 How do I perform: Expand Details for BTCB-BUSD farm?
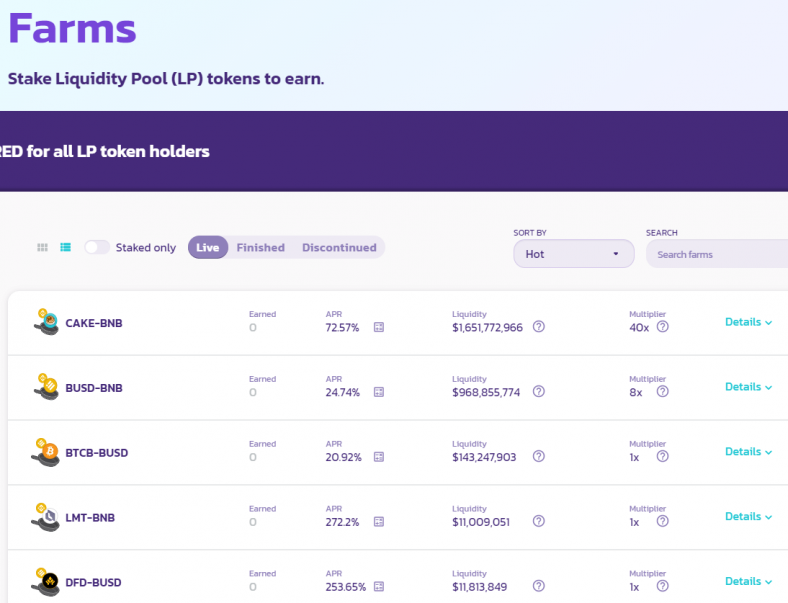749,452
